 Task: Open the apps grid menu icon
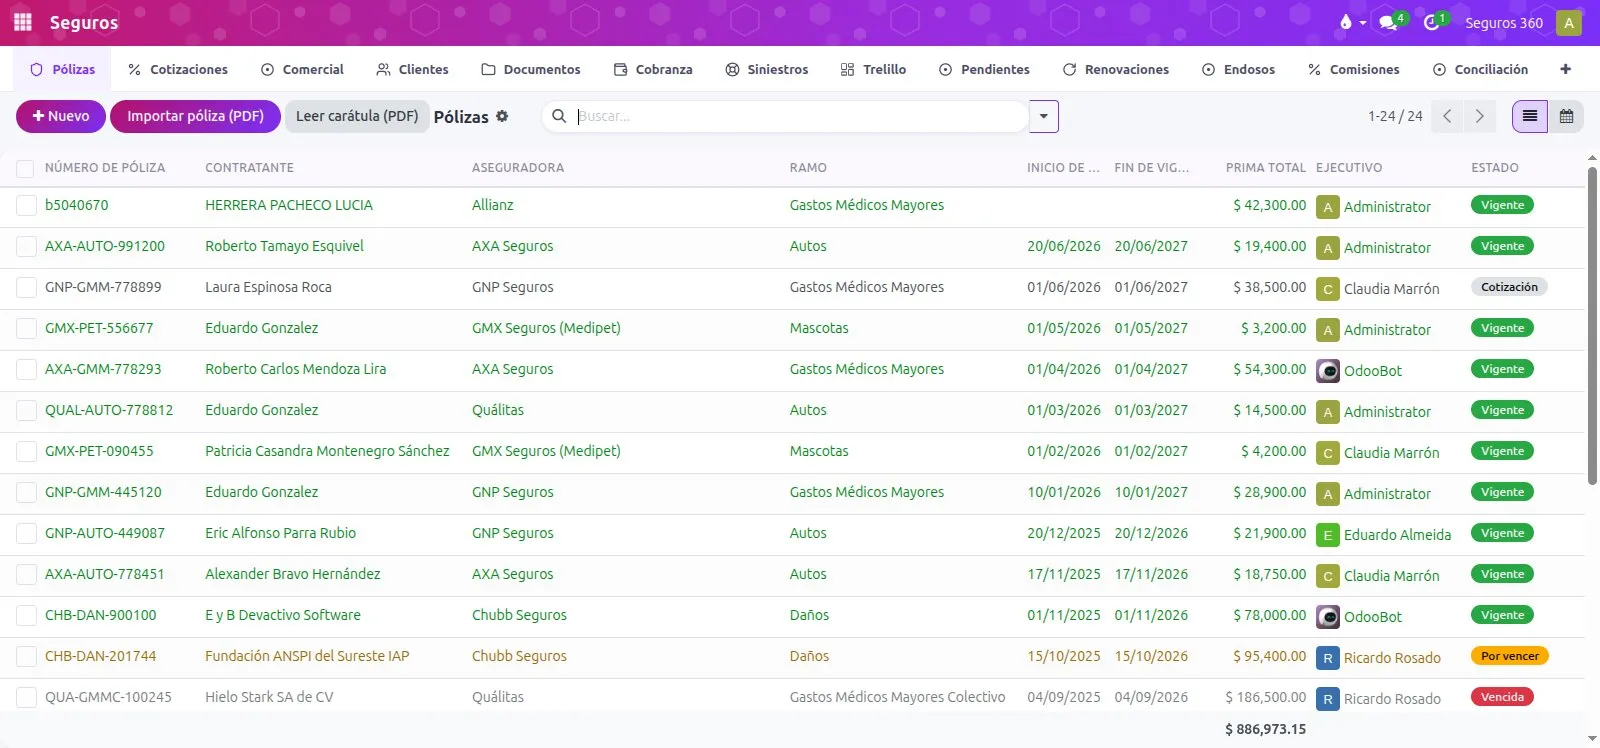(23, 22)
